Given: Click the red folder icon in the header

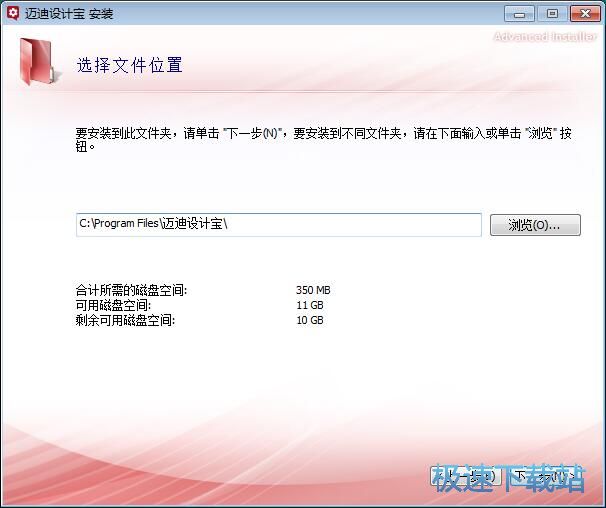Looking at the screenshot, I should pyautogui.click(x=39, y=61).
